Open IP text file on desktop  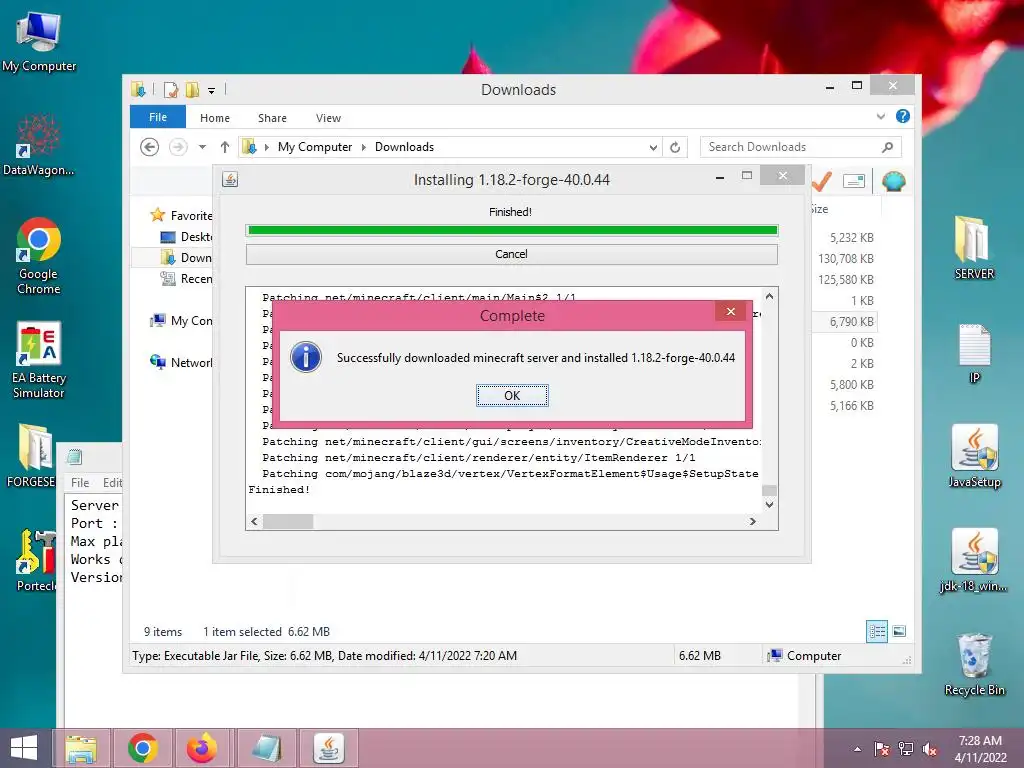click(x=974, y=353)
